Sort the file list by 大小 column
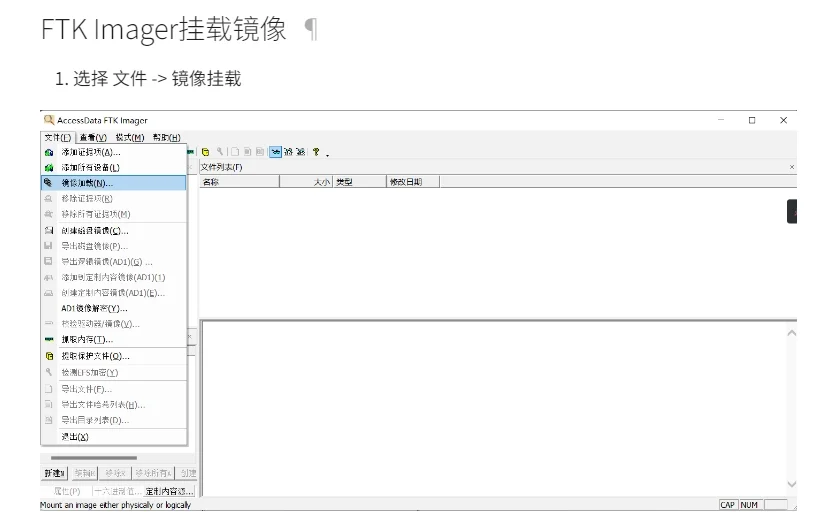Viewport: 818px width, 512px height. coord(306,182)
